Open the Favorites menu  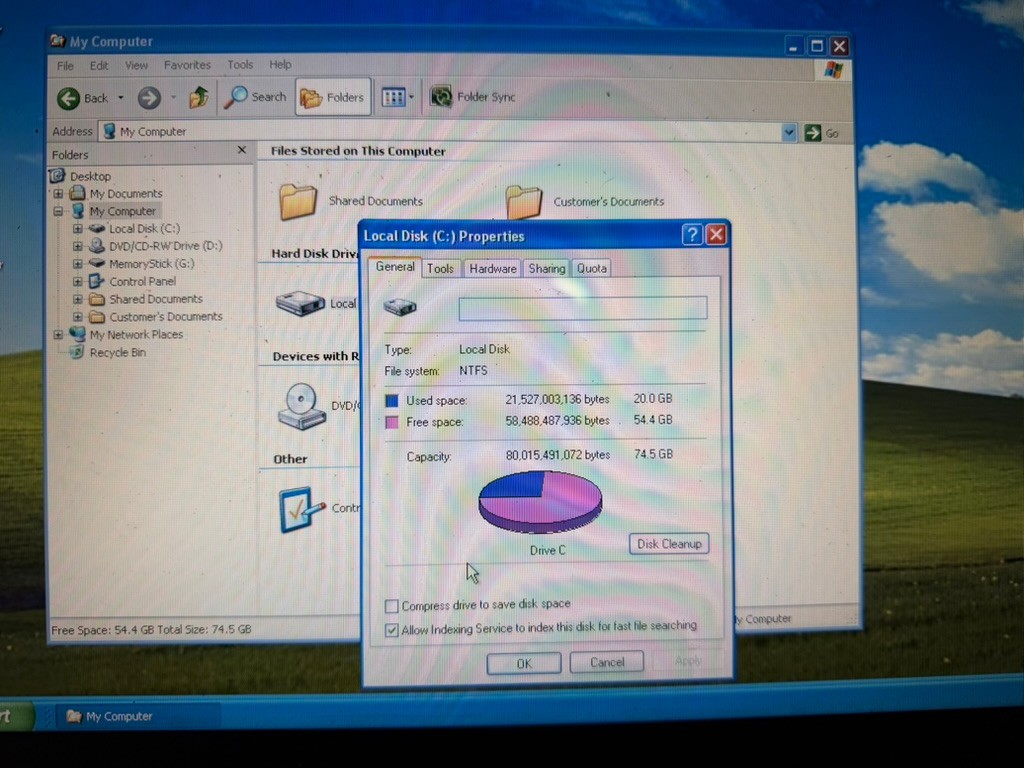[187, 65]
